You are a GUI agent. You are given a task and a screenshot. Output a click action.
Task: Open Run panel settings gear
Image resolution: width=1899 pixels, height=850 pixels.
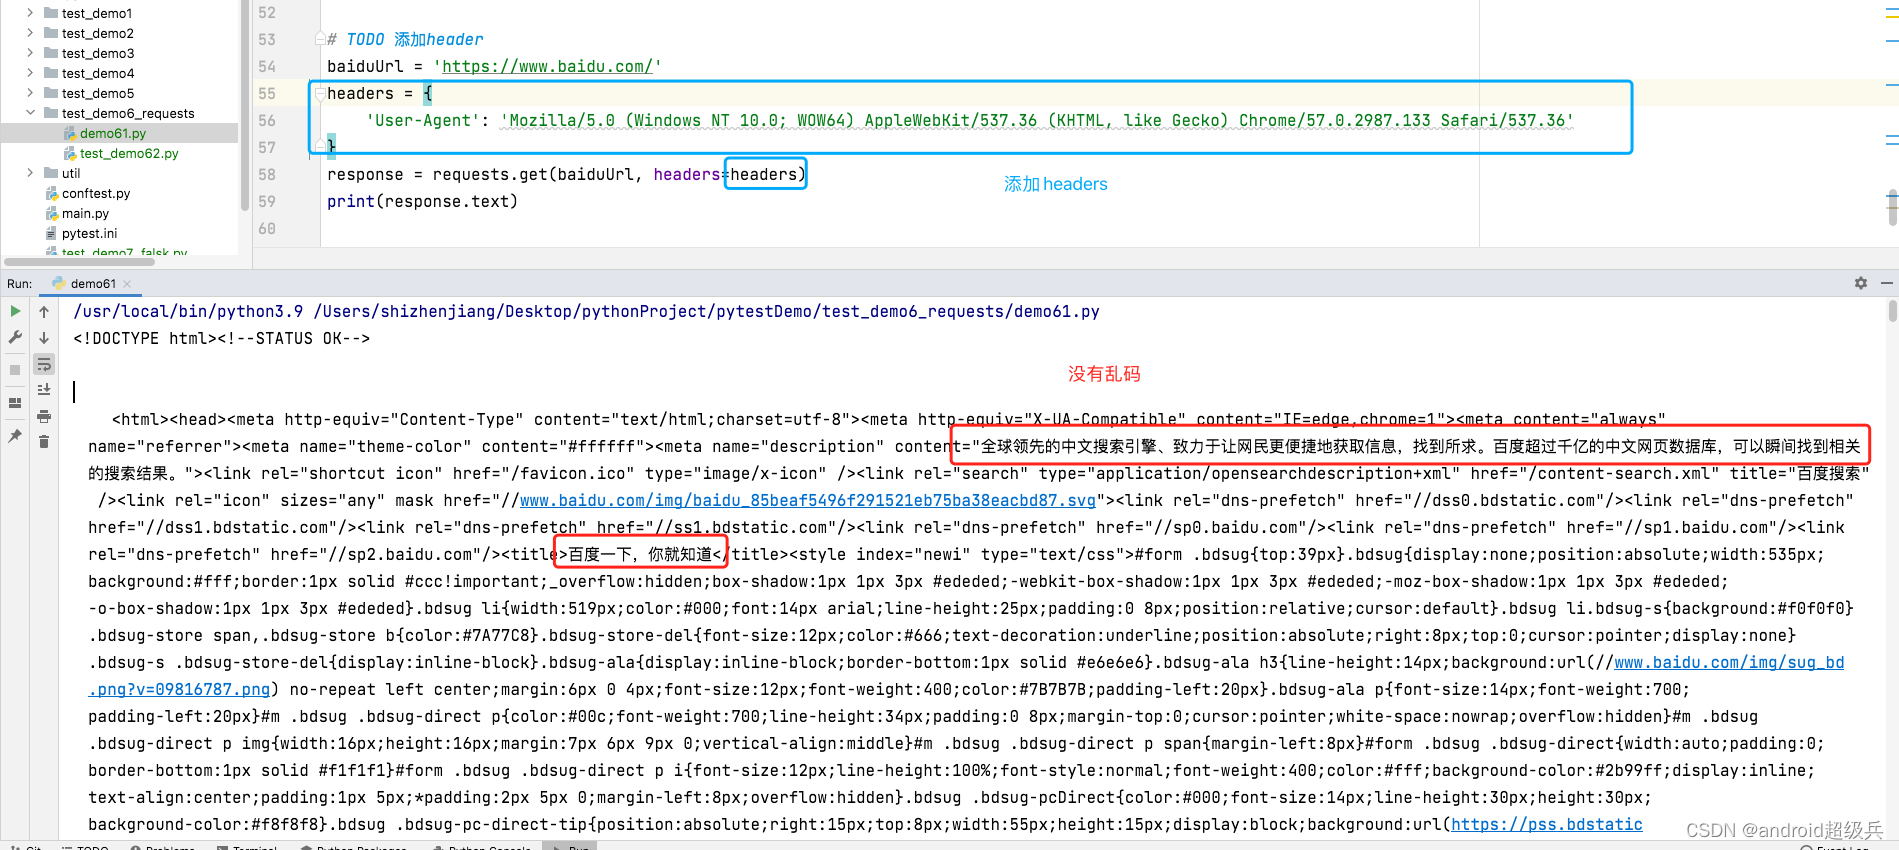point(1861,283)
